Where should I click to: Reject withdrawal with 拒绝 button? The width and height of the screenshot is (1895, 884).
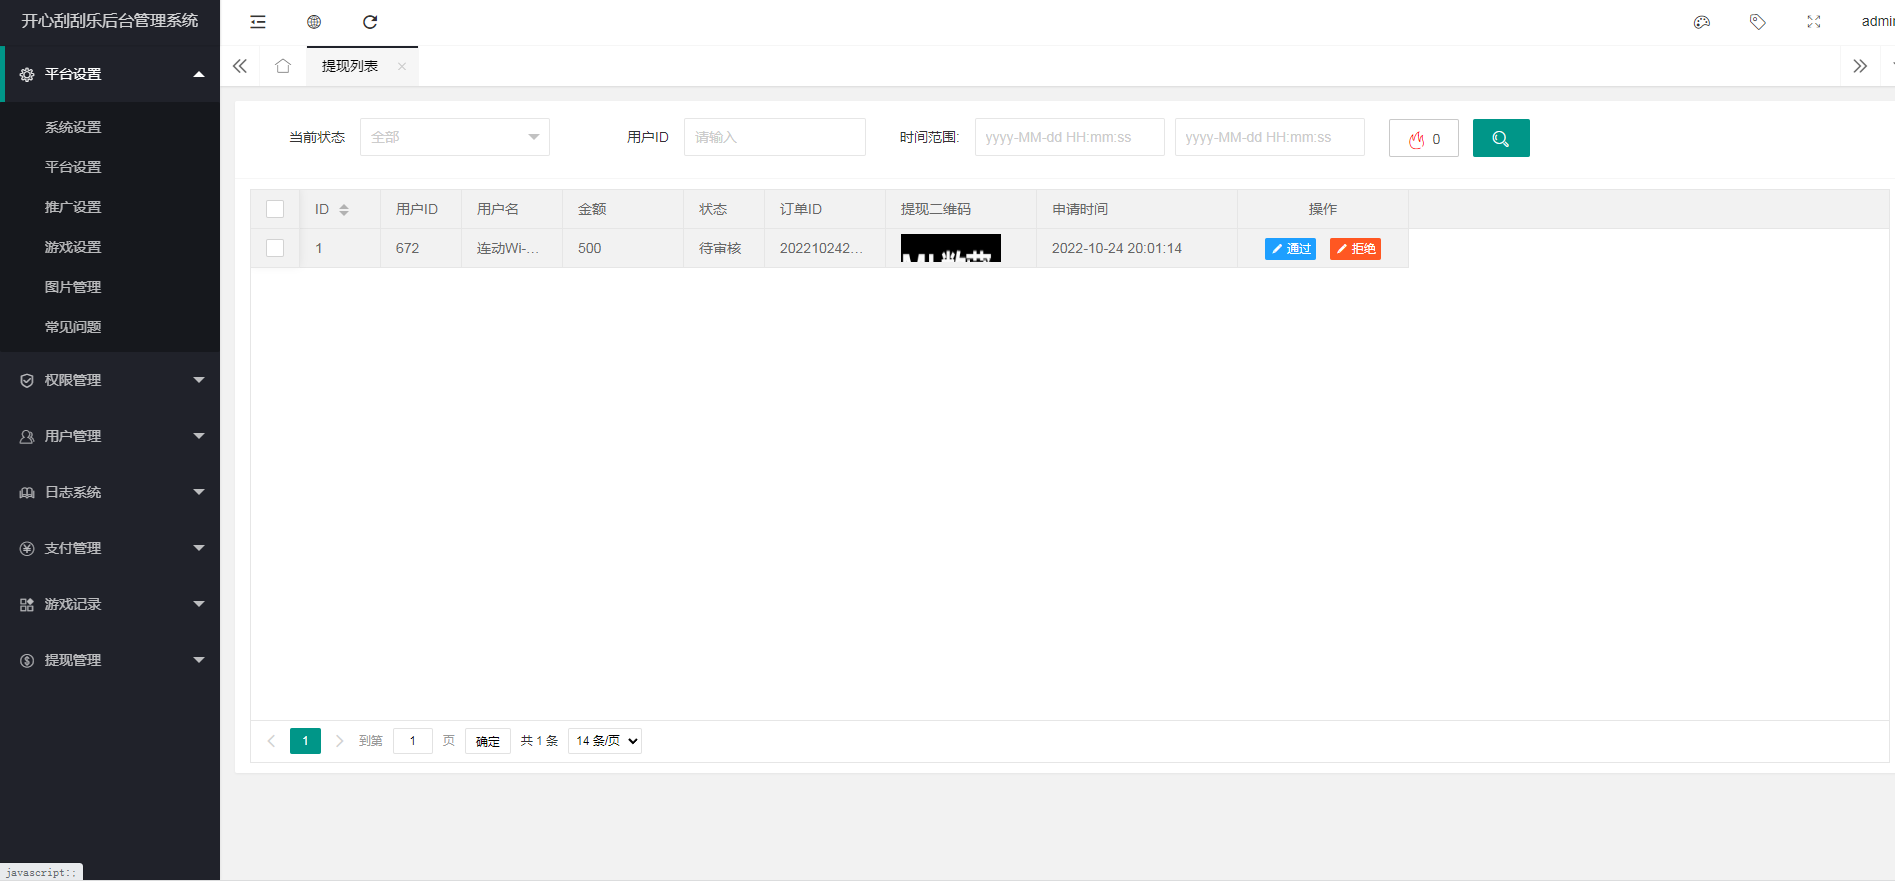1355,249
